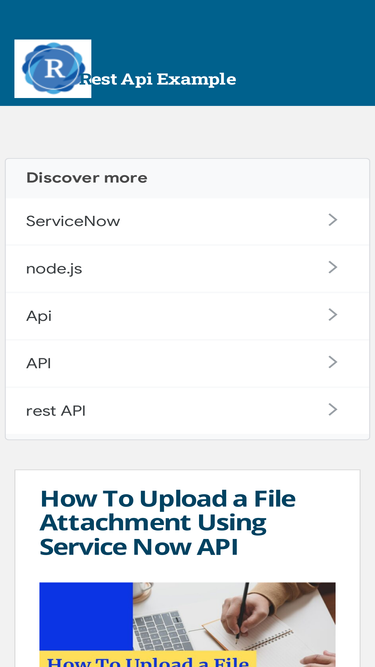The image size is (375, 667).
Task: Open rest API suggestion
Action: pyautogui.click(x=188, y=411)
